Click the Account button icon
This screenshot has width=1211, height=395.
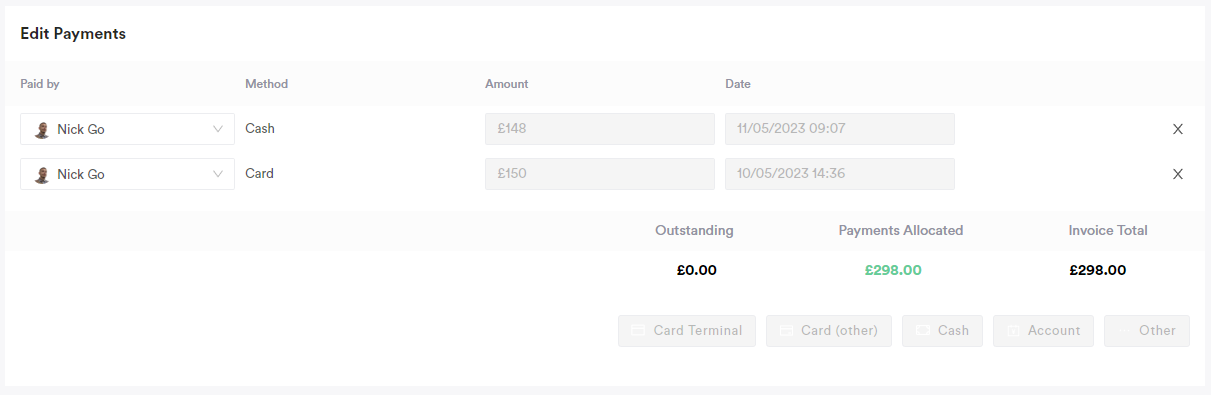[1012, 330]
